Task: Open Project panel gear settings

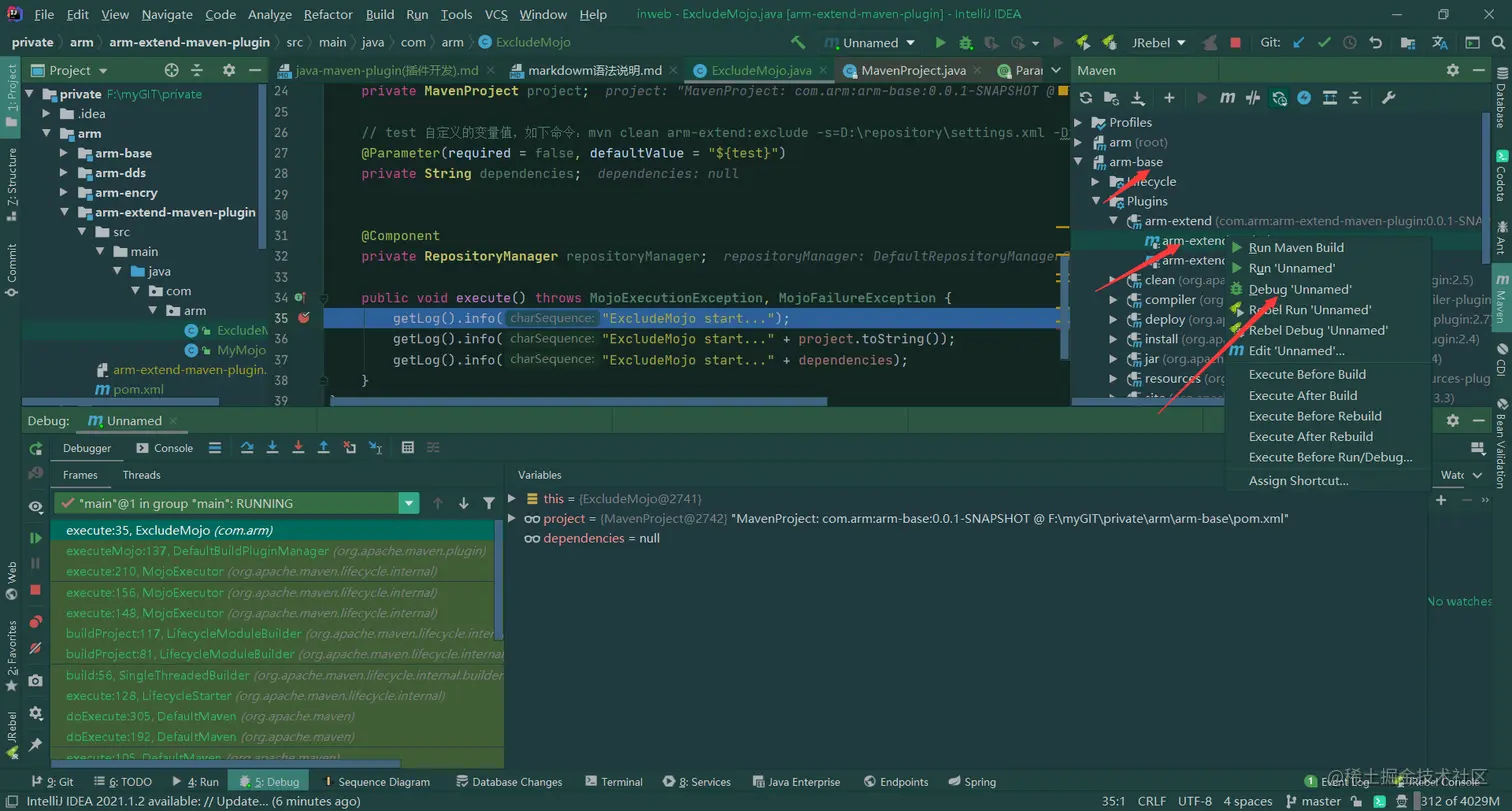Action: pos(228,70)
